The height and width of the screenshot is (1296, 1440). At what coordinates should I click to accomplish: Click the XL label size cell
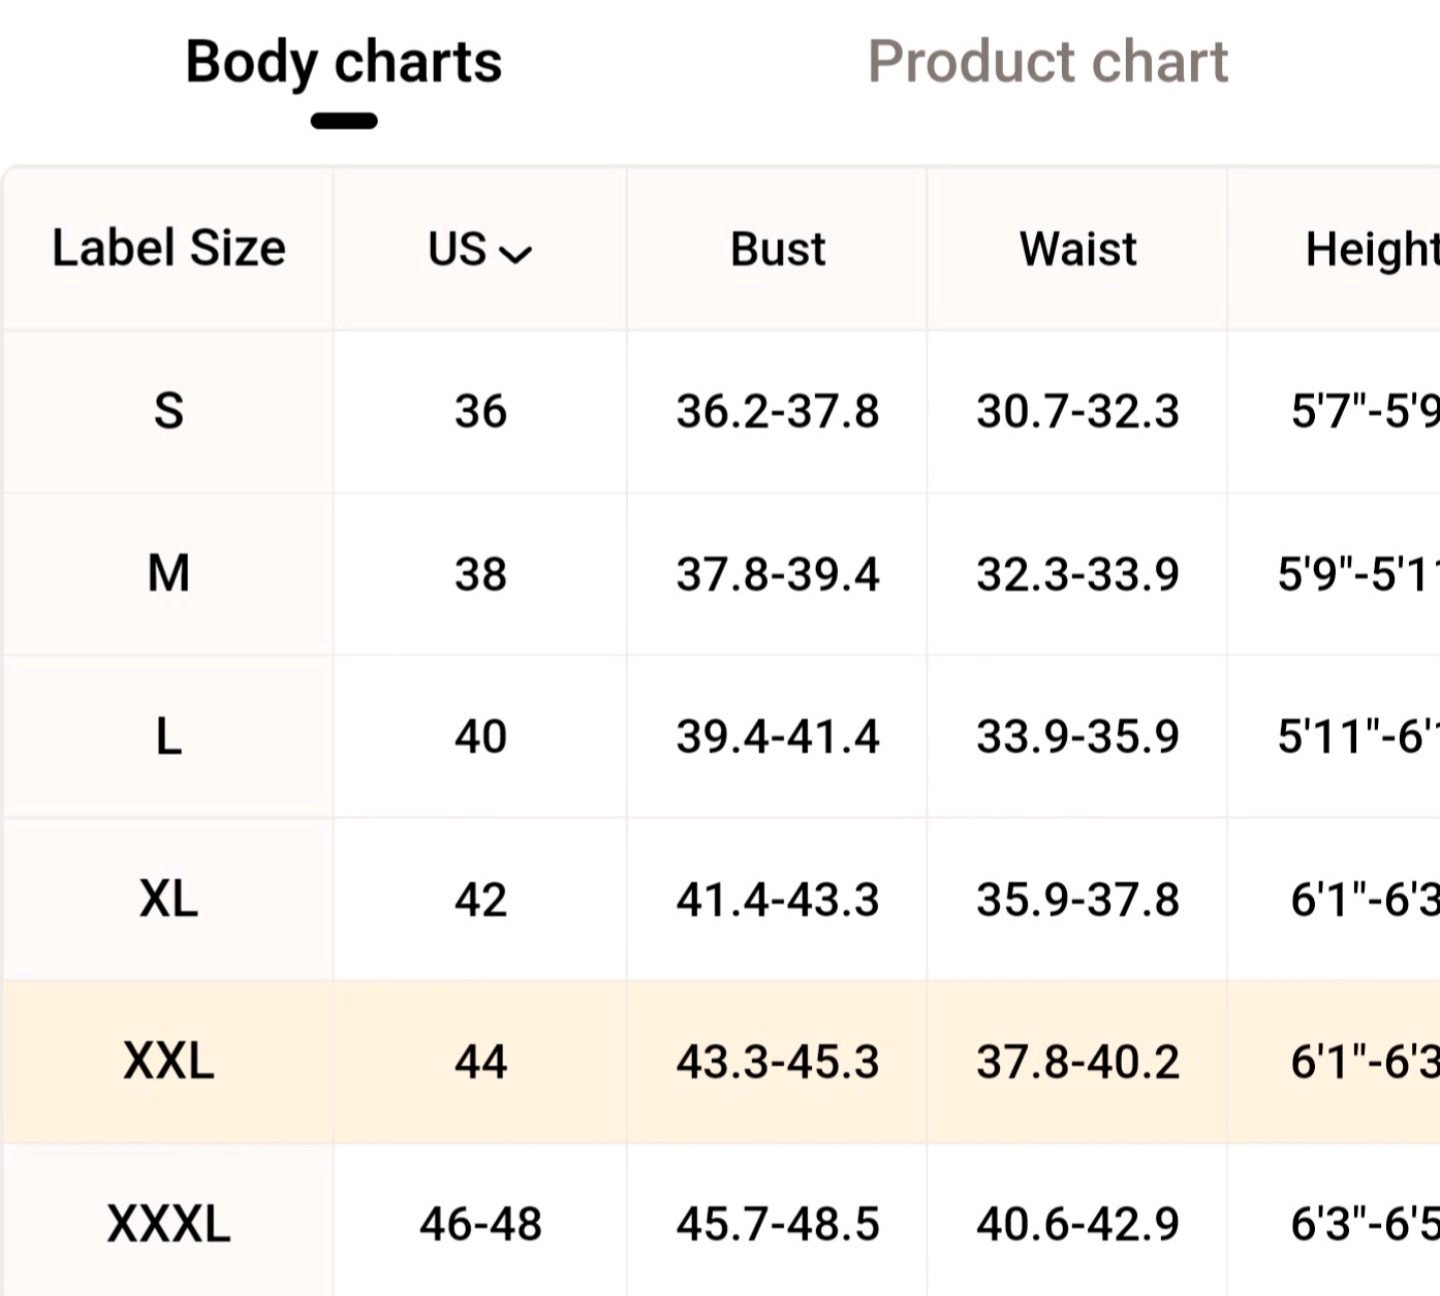click(168, 899)
